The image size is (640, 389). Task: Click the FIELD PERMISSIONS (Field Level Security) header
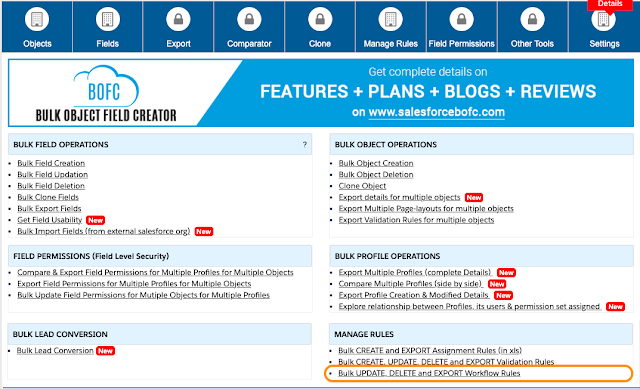(160, 256)
